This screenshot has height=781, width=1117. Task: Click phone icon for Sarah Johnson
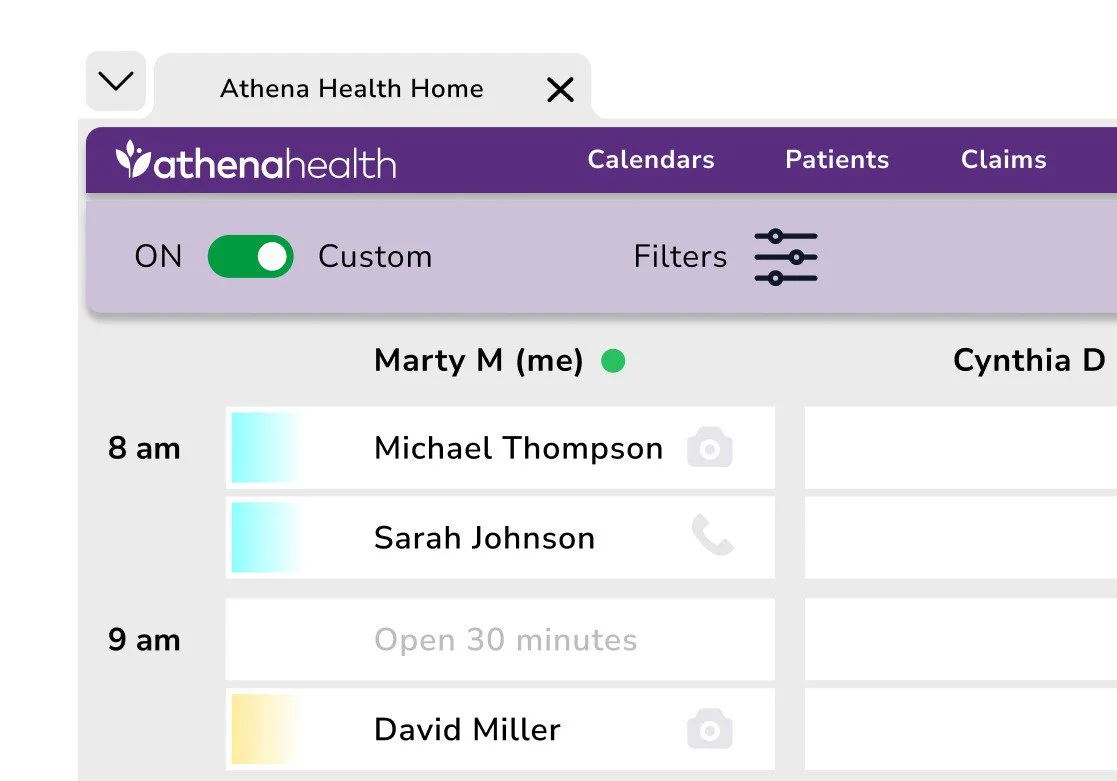(x=712, y=538)
